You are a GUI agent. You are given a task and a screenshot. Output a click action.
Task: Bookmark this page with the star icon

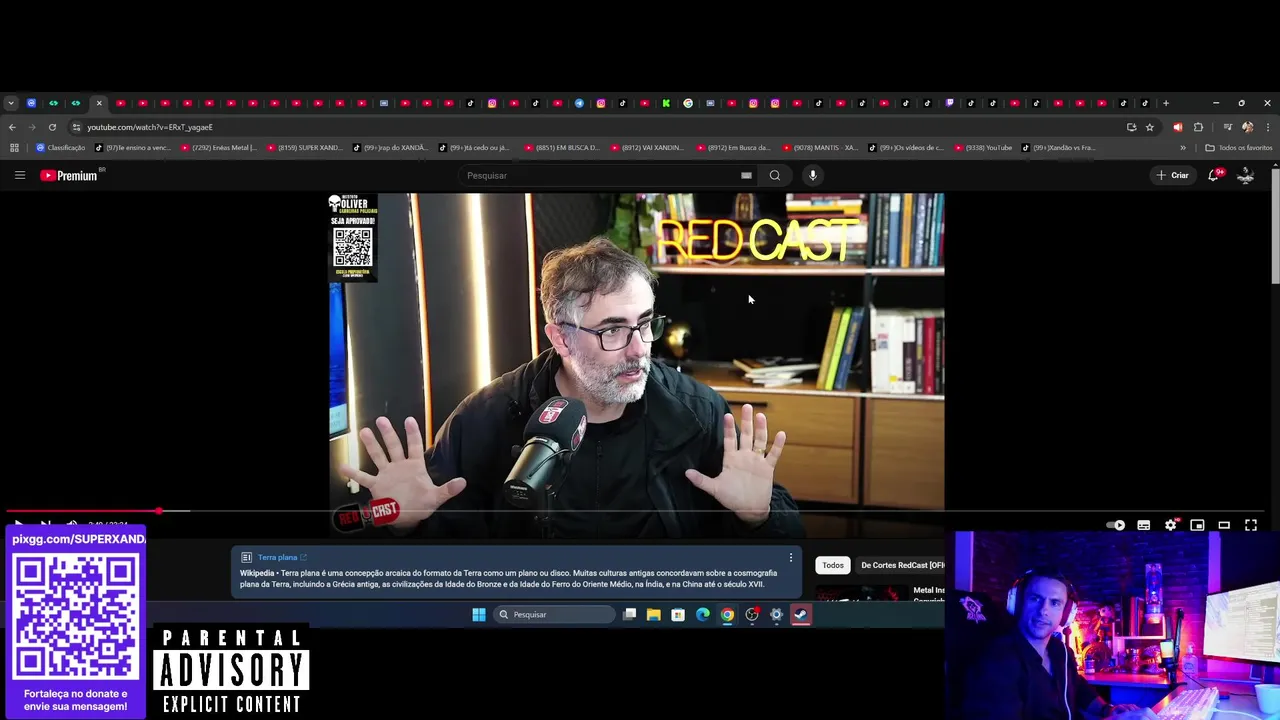point(1150,127)
